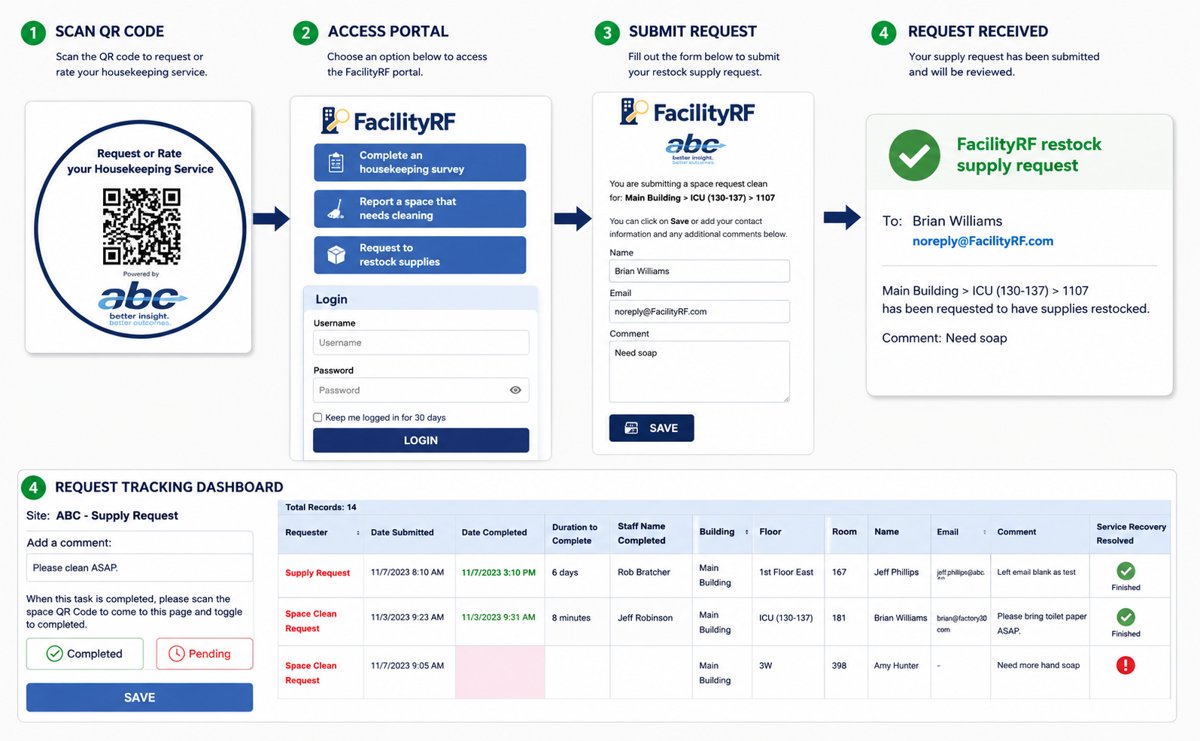Select Request to restock supplies
The width and height of the screenshot is (1200, 741).
point(420,255)
